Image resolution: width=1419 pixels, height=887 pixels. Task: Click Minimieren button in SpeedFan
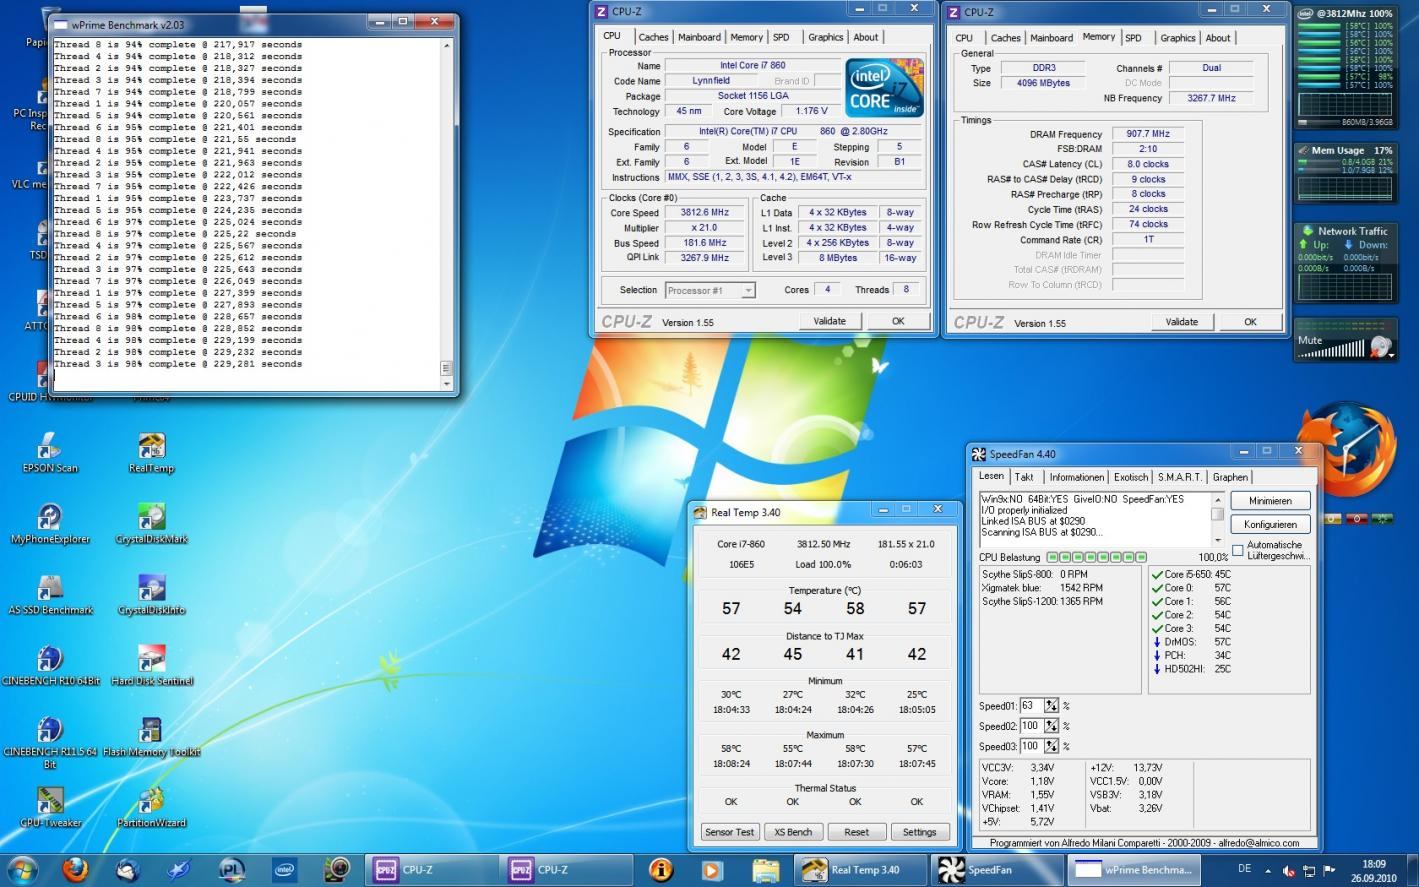(x=1270, y=501)
